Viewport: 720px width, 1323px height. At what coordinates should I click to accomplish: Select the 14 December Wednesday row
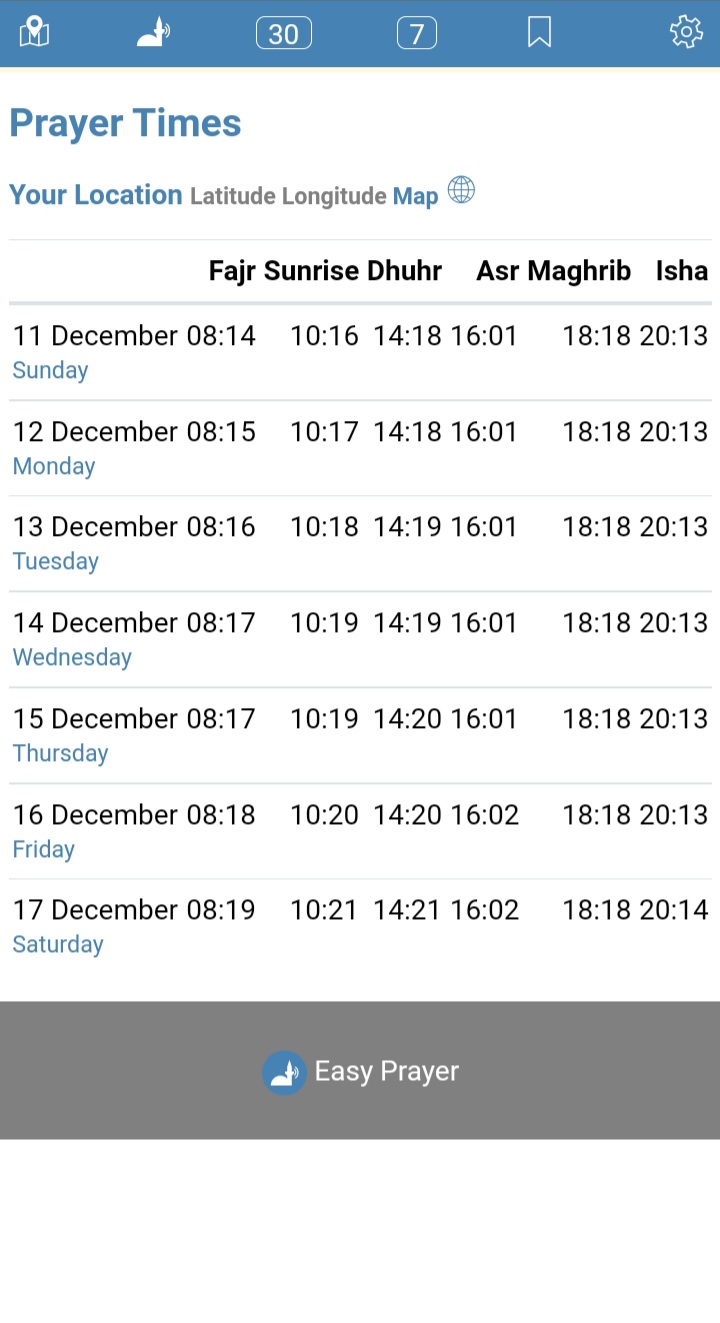[360, 639]
